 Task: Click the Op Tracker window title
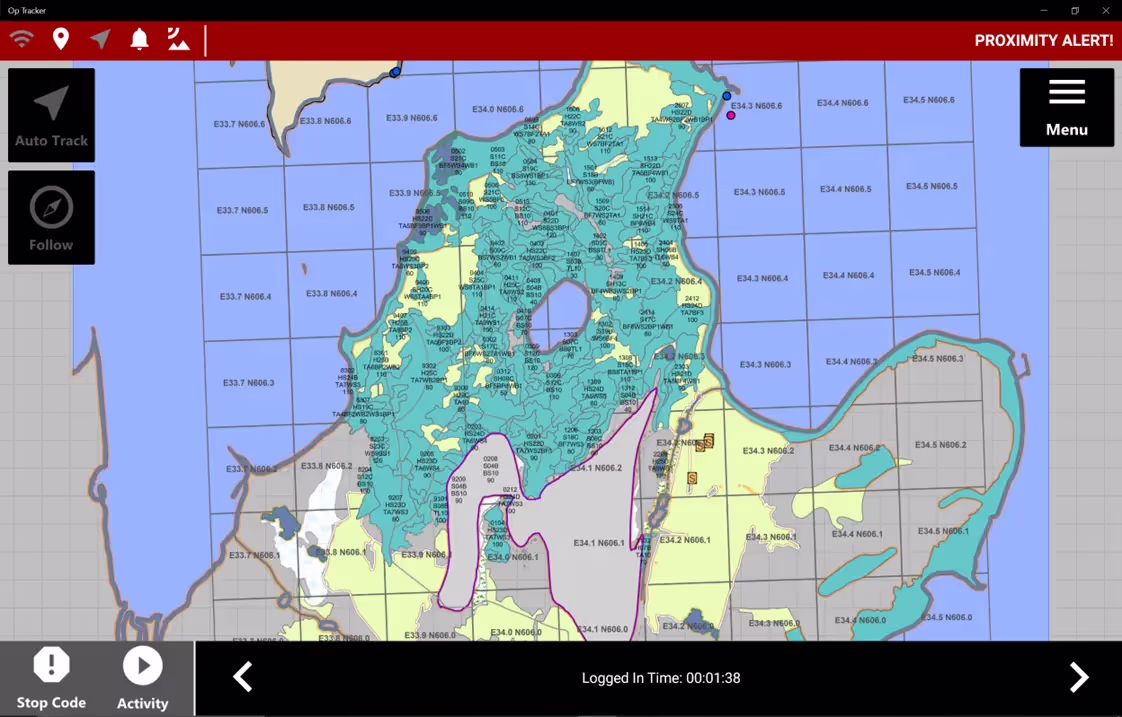26,11
